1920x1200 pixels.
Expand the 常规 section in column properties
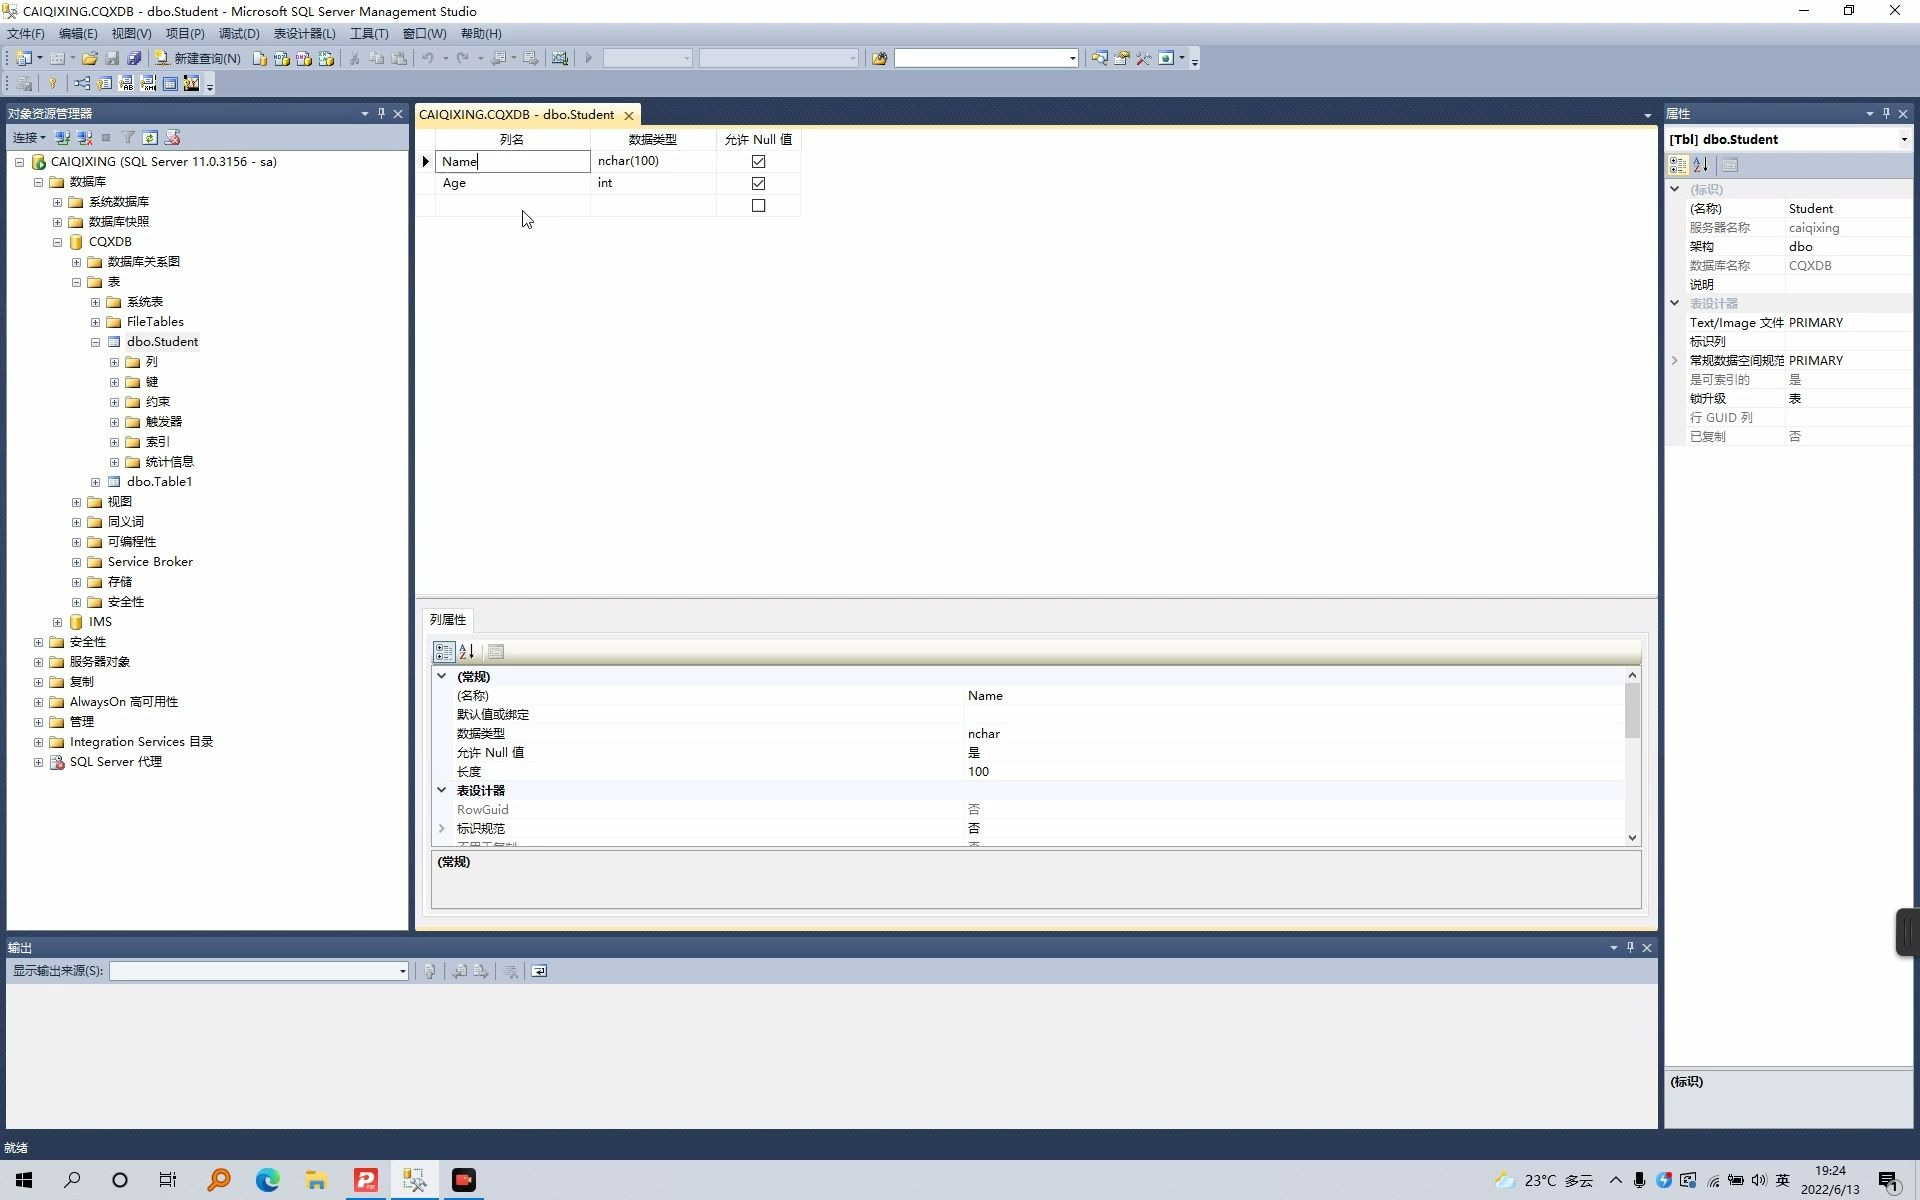[442, 676]
